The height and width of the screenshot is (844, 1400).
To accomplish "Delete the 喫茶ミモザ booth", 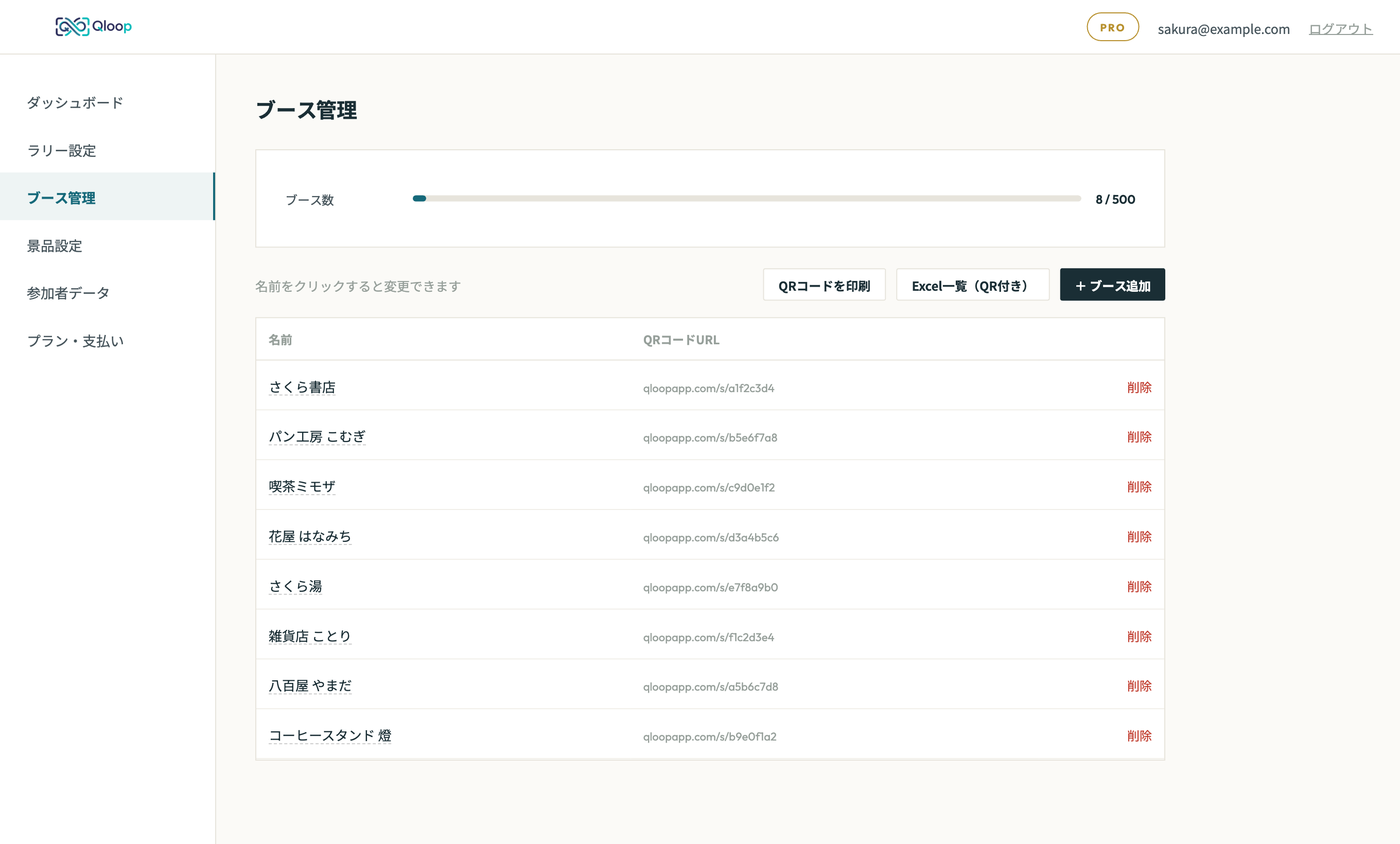I will pyautogui.click(x=1139, y=487).
